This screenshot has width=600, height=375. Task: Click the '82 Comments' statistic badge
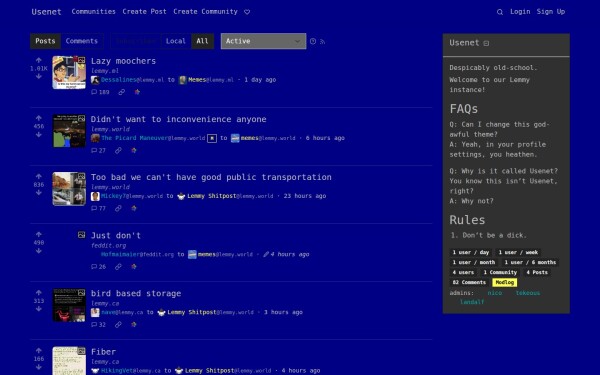(x=469, y=282)
